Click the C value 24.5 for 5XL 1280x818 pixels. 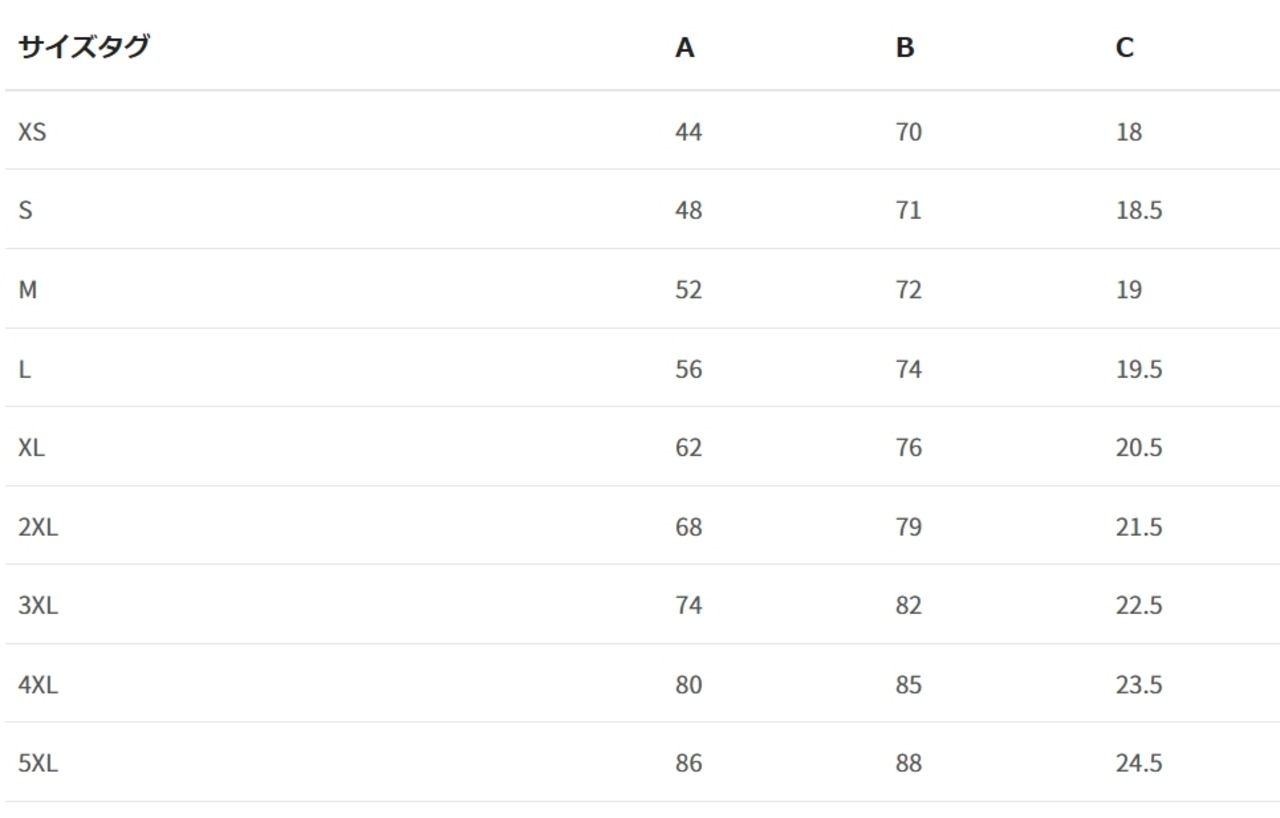coord(1139,764)
